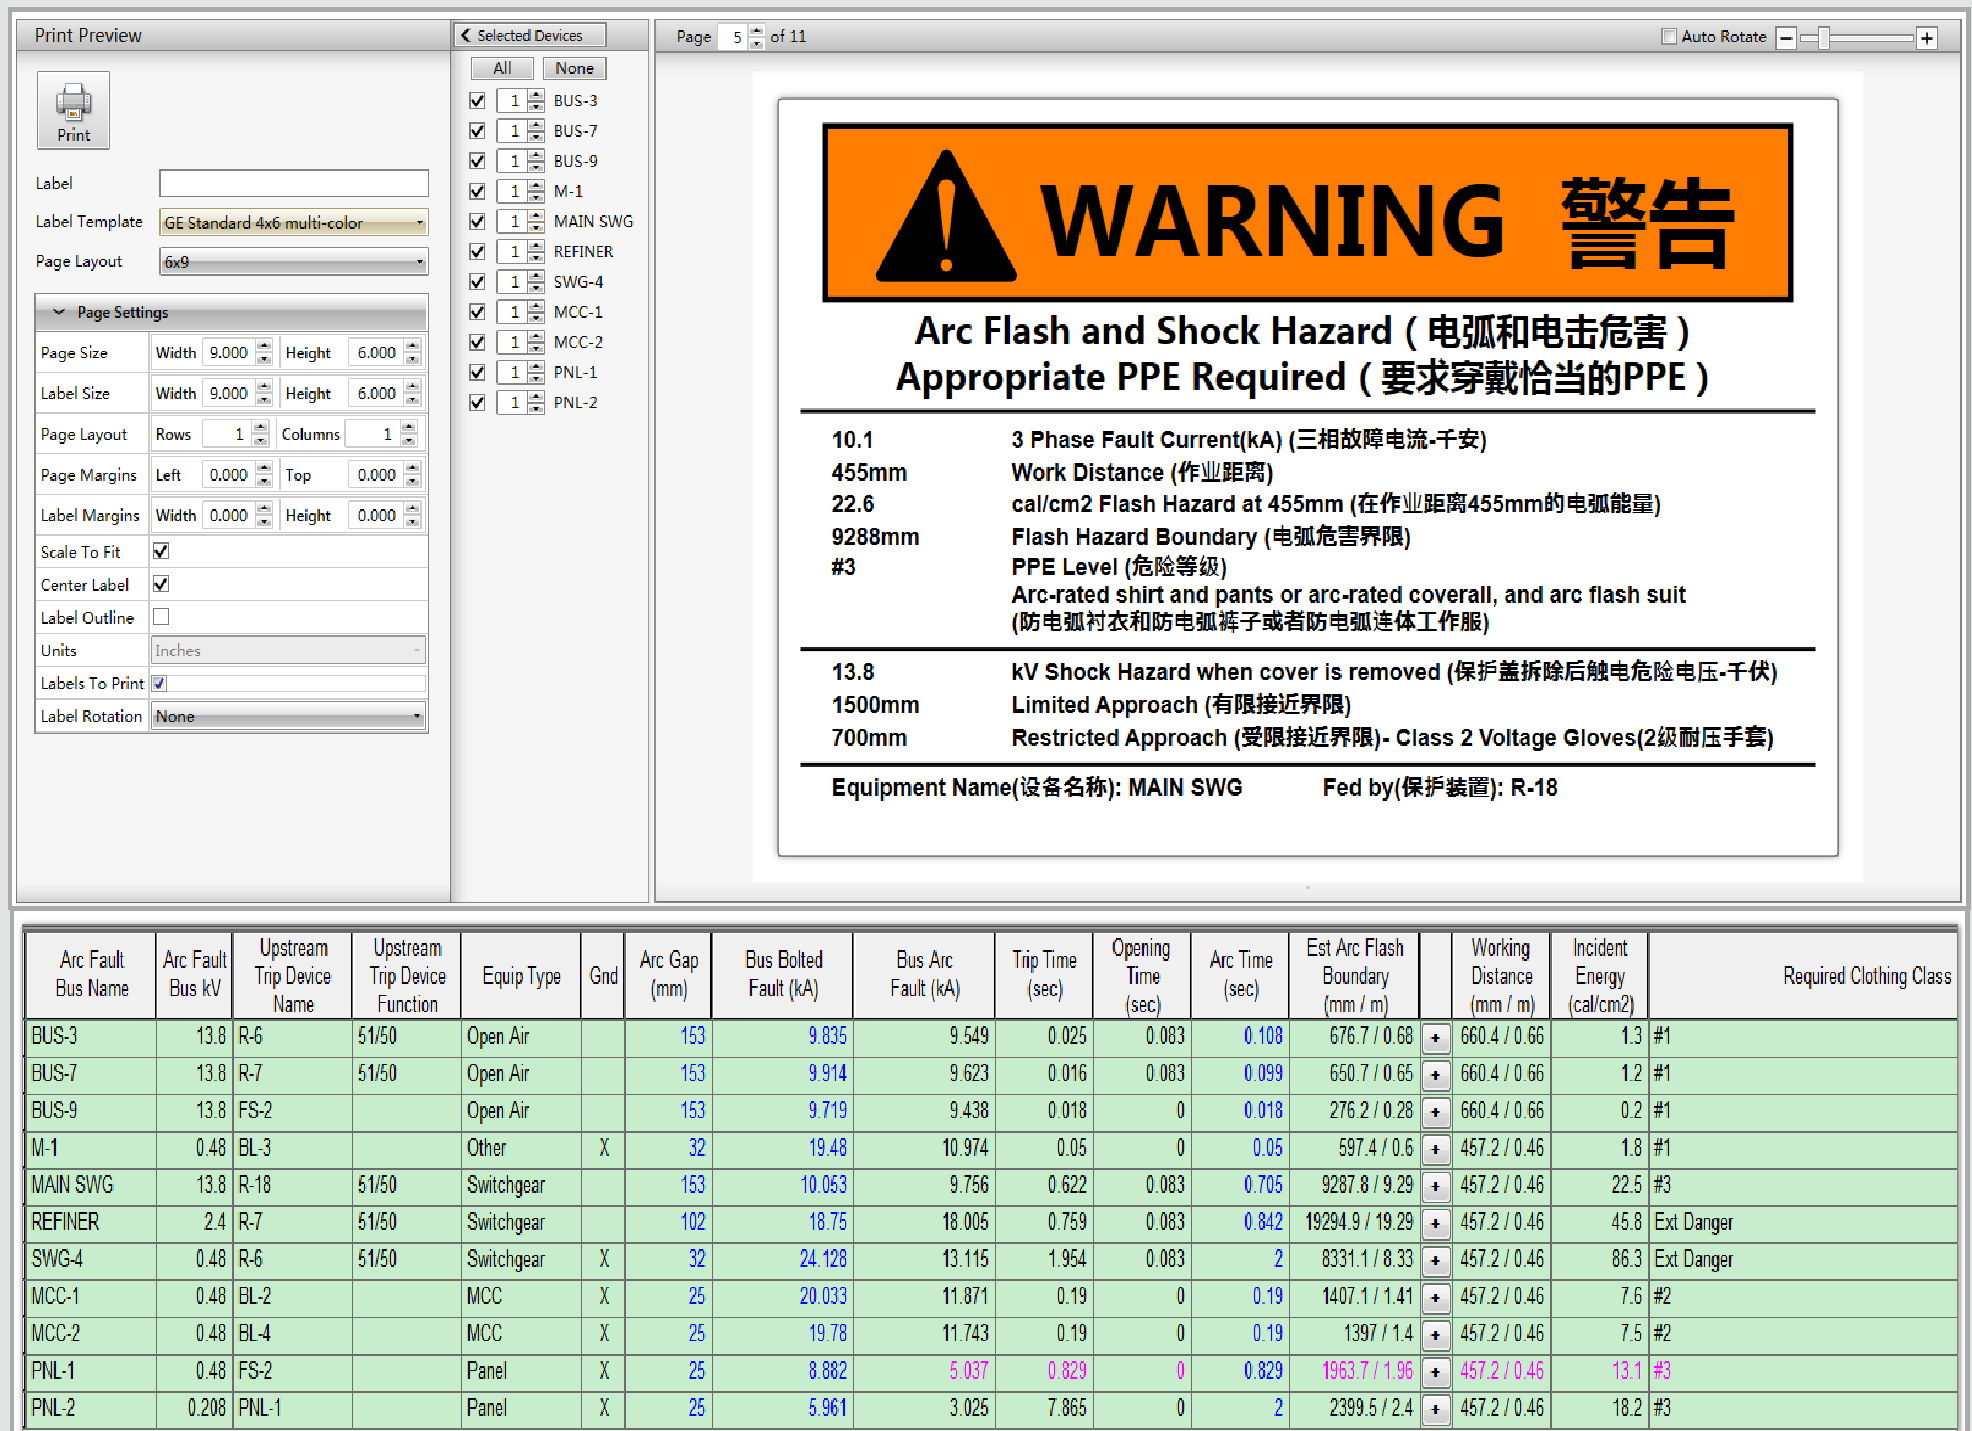
Task: Uncheck the BUS-3 device checkbox
Action: click(x=477, y=101)
